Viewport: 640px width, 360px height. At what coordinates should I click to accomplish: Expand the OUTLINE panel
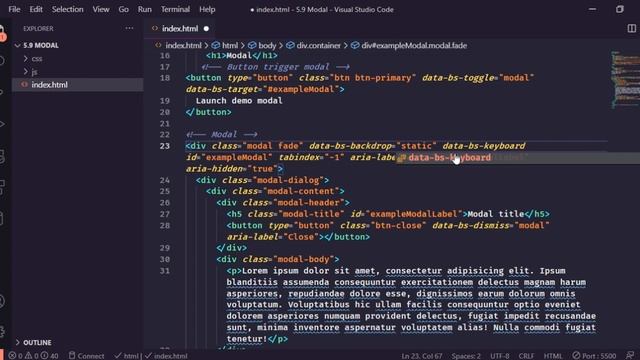pyautogui.click(x=37, y=342)
